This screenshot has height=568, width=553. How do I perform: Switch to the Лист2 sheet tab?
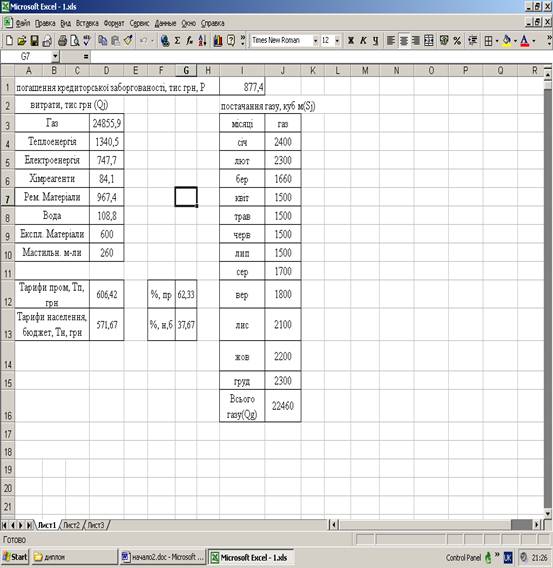point(71,525)
